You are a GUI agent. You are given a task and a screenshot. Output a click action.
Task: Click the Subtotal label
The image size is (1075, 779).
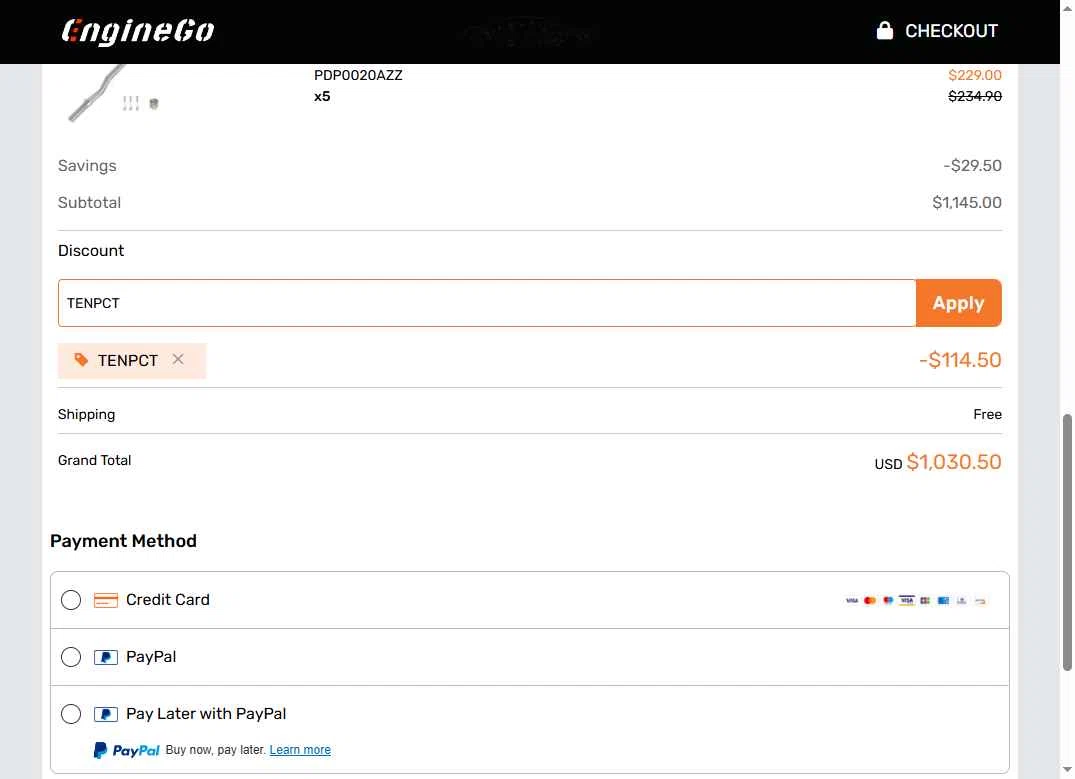click(89, 203)
